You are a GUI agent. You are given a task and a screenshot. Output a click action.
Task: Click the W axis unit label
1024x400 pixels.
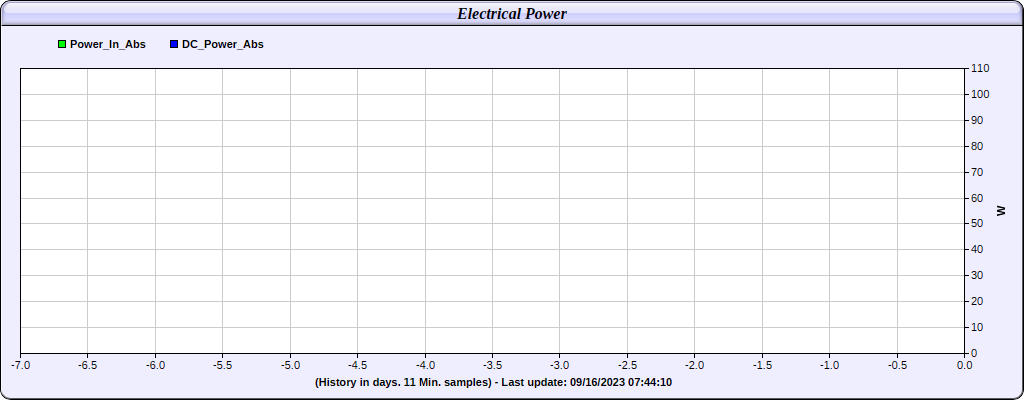tap(1001, 211)
